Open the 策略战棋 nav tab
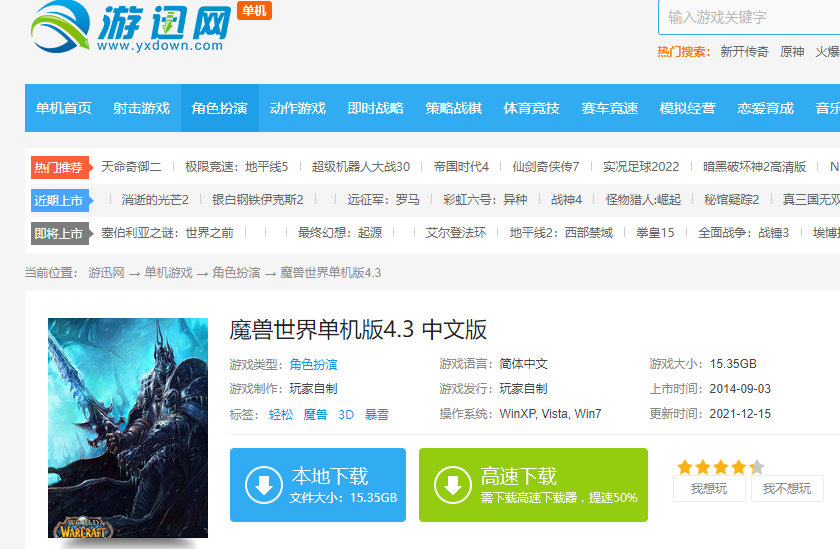 pyautogui.click(x=453, y=108)
